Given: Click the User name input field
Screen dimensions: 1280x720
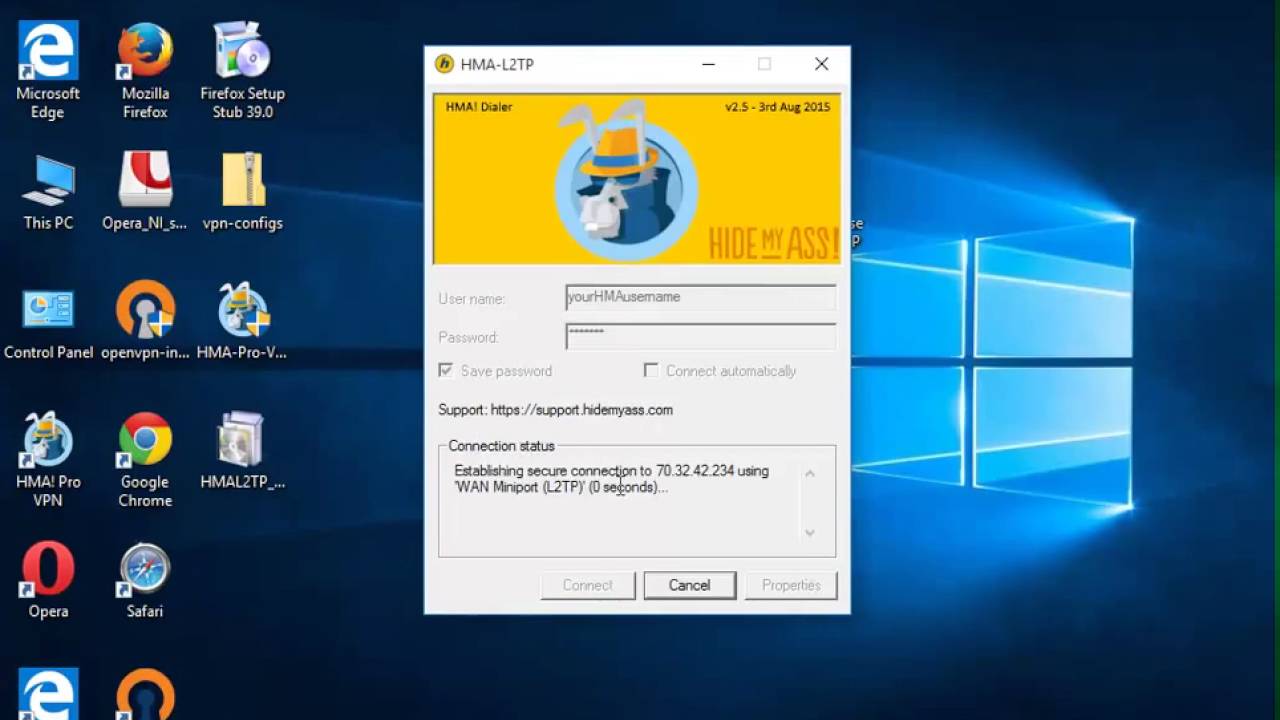Looking at the screenshot, I should pyautogui.click(x=700, y=297).
